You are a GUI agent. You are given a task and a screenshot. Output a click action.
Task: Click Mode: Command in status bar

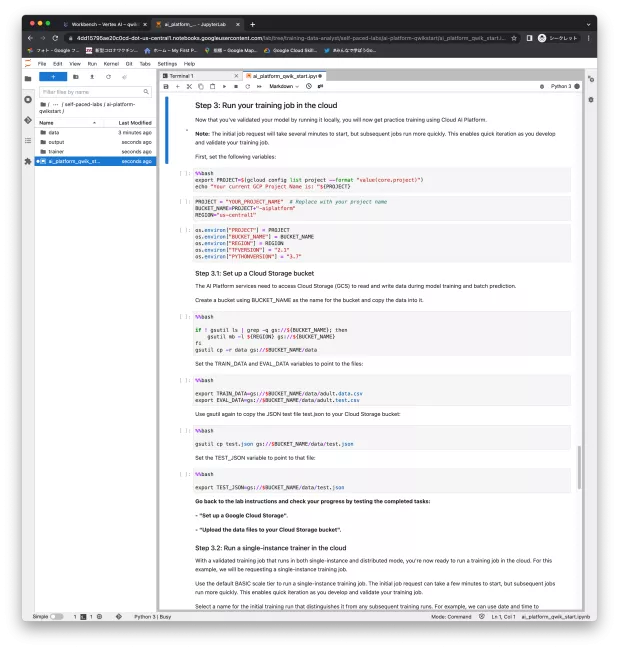coord(451,617)
